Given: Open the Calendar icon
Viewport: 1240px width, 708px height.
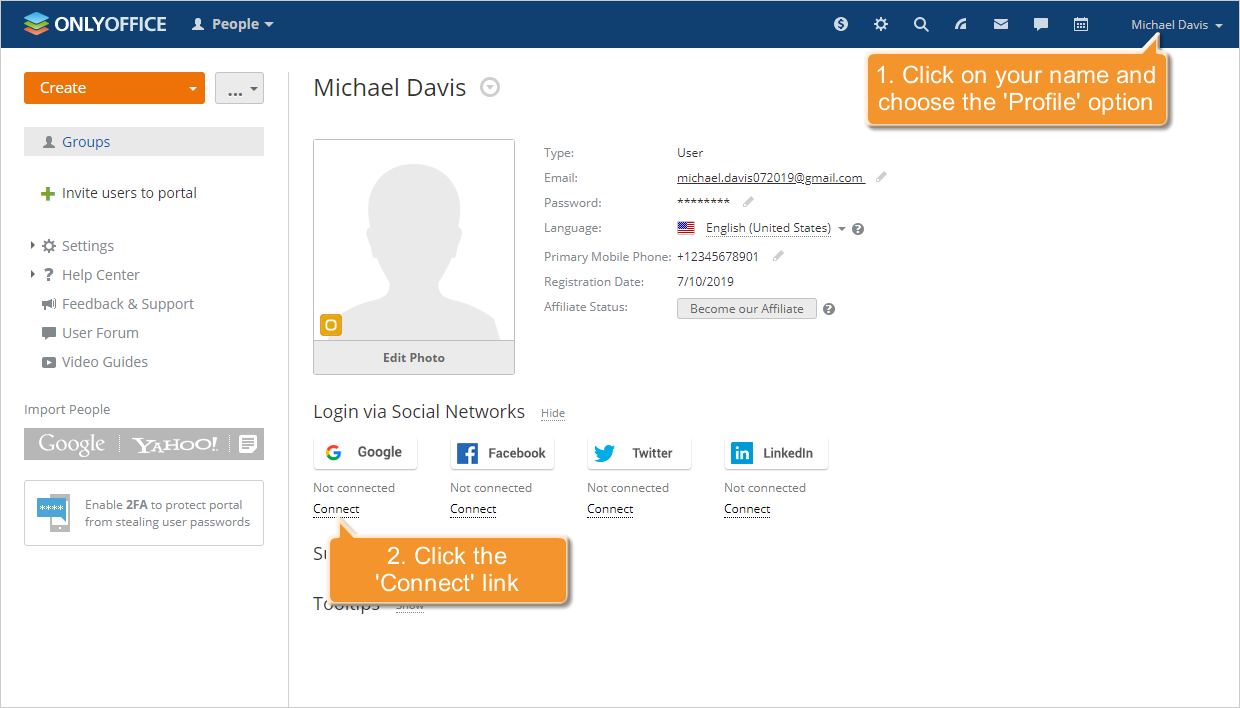Looking at the screenshot, I should pos(1081,24).
